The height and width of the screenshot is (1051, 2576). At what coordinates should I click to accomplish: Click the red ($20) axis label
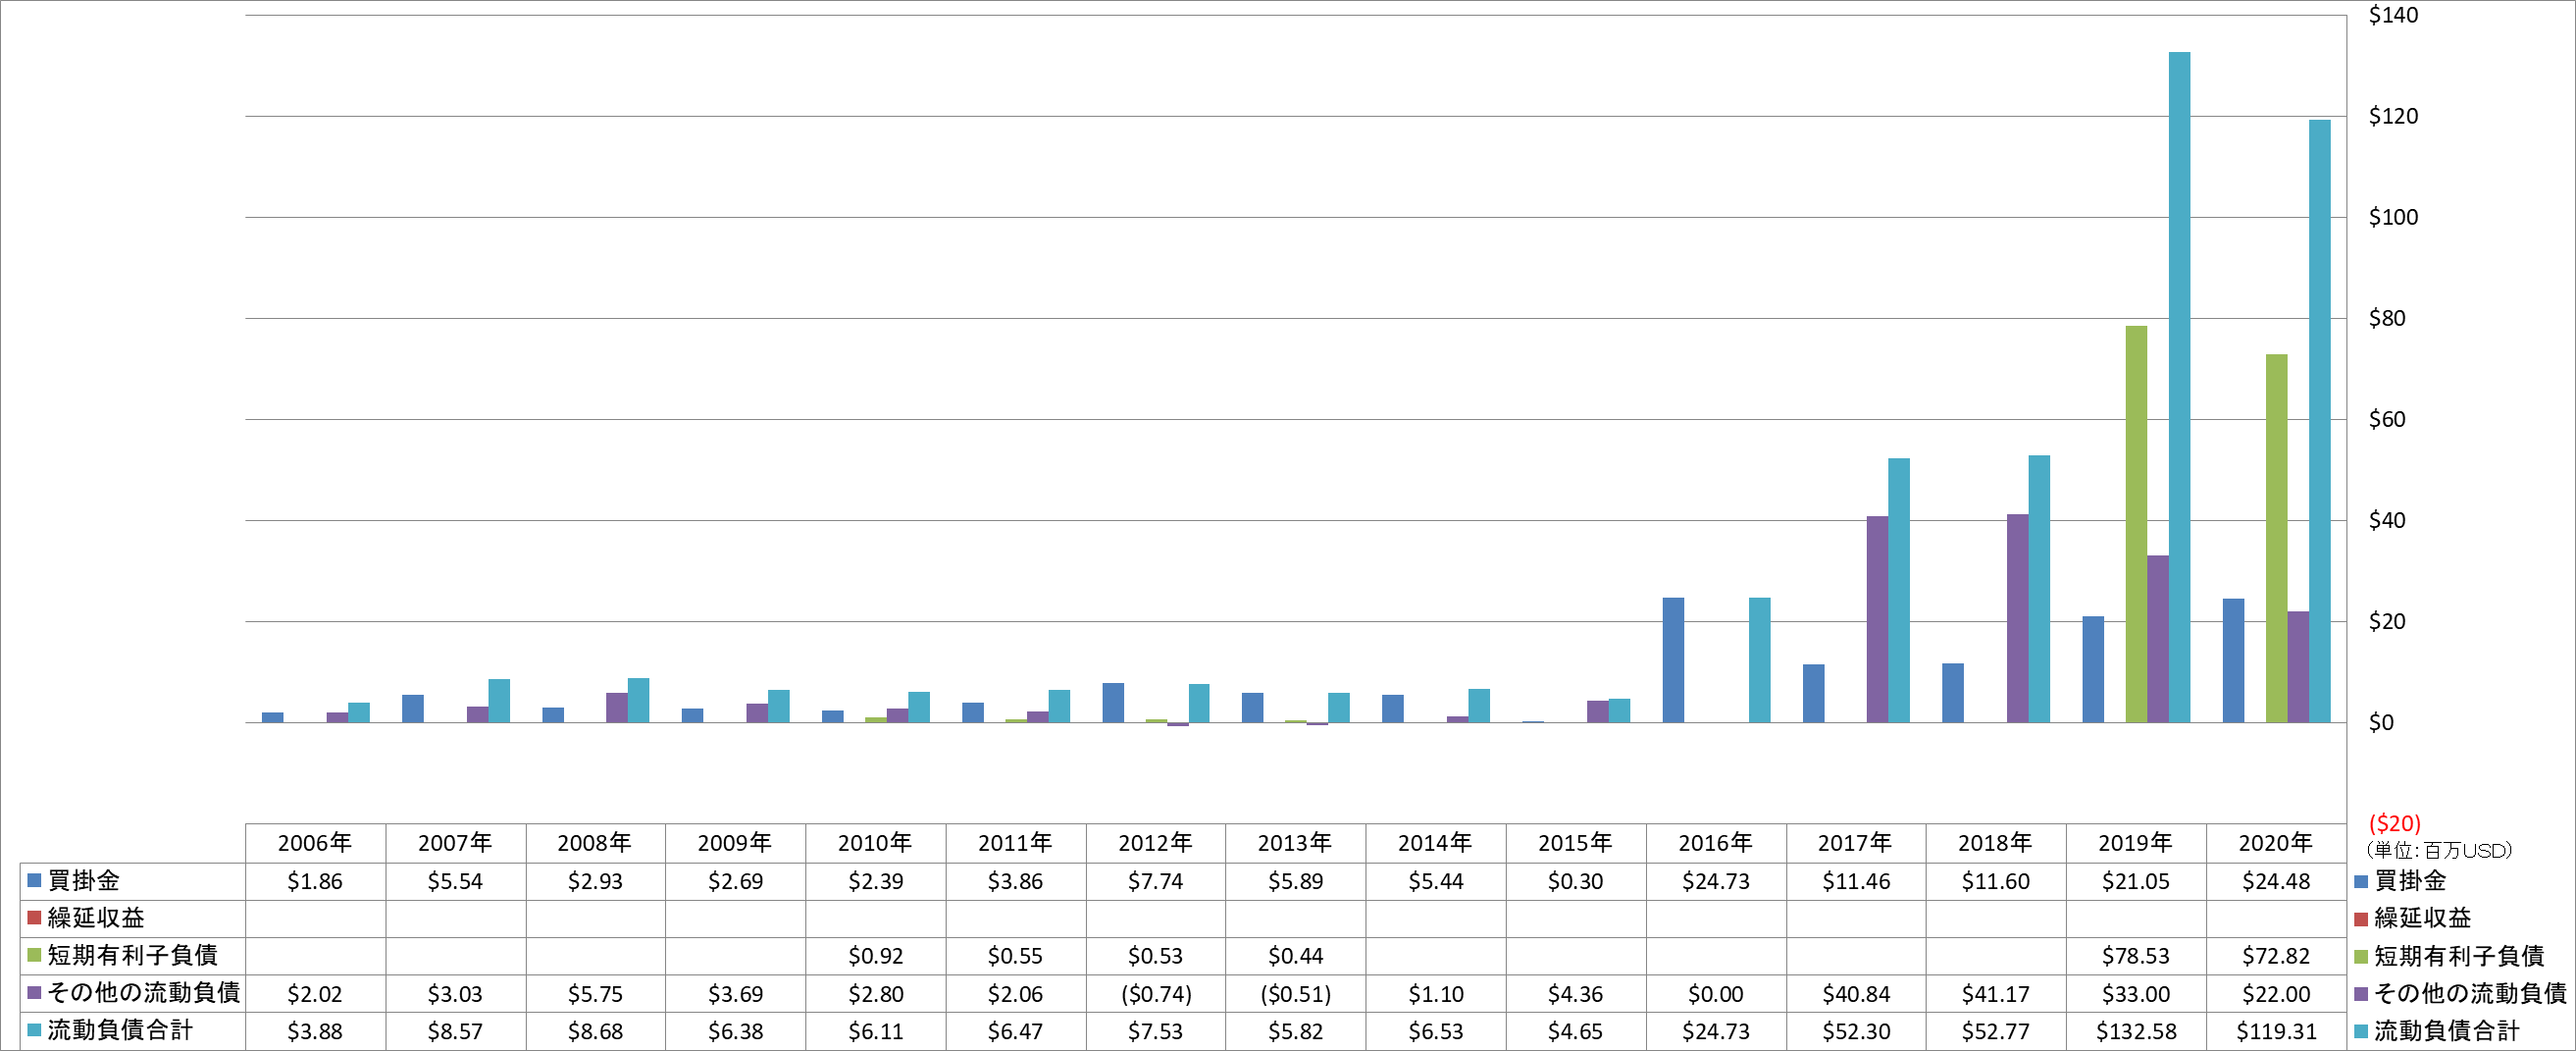2394,823
